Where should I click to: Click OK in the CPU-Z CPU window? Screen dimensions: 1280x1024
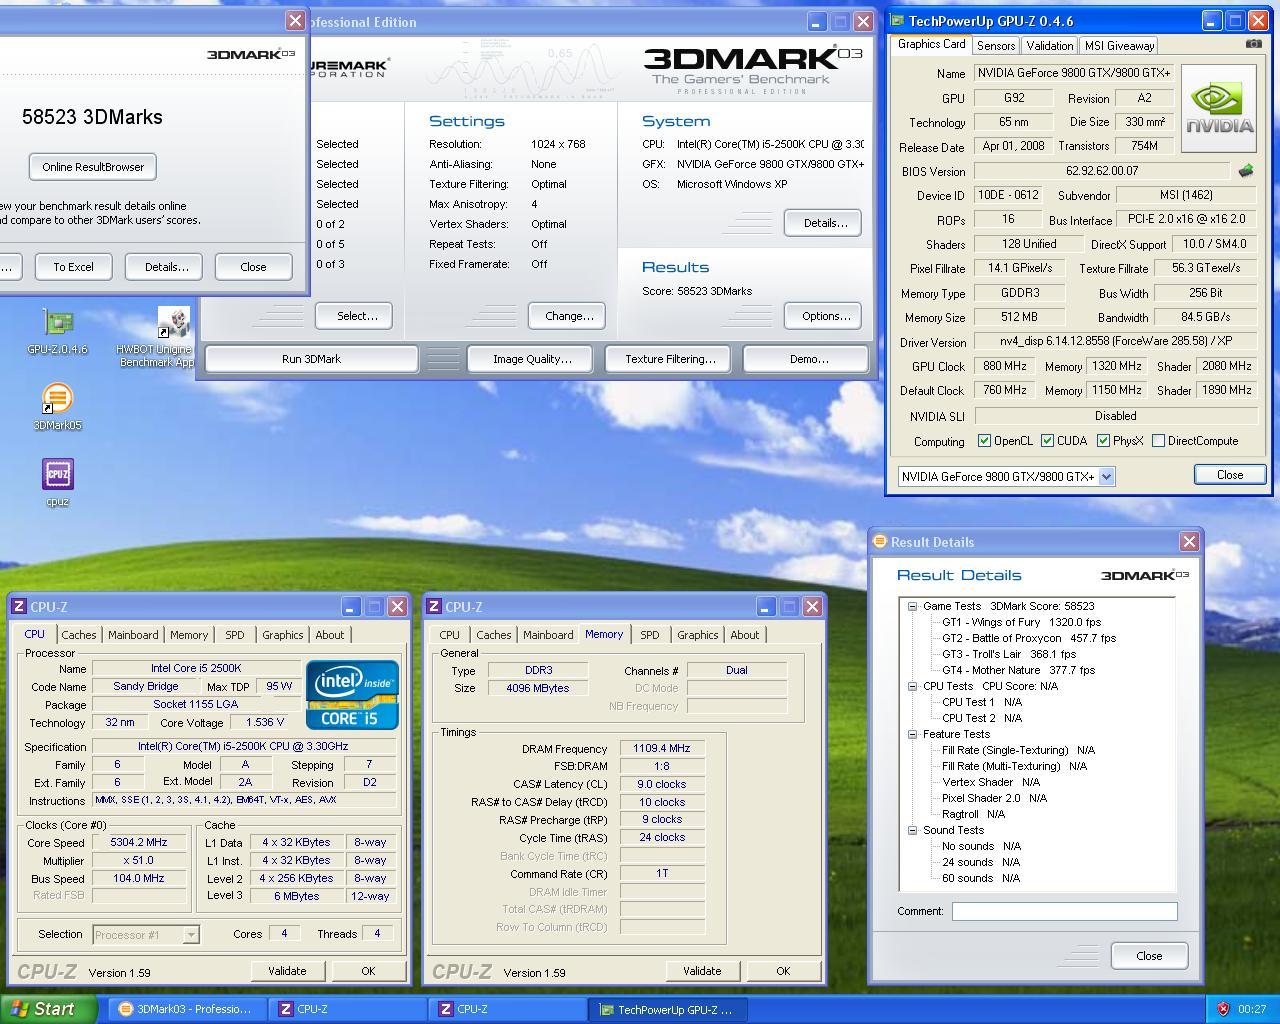(x=368, y=971)
